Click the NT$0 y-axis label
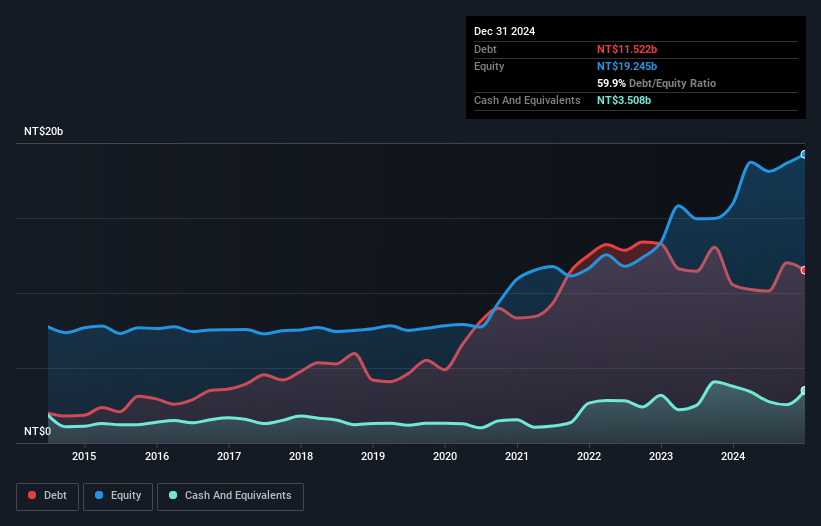The width and height of the screenshot is (821, 526). click(38, 431)
